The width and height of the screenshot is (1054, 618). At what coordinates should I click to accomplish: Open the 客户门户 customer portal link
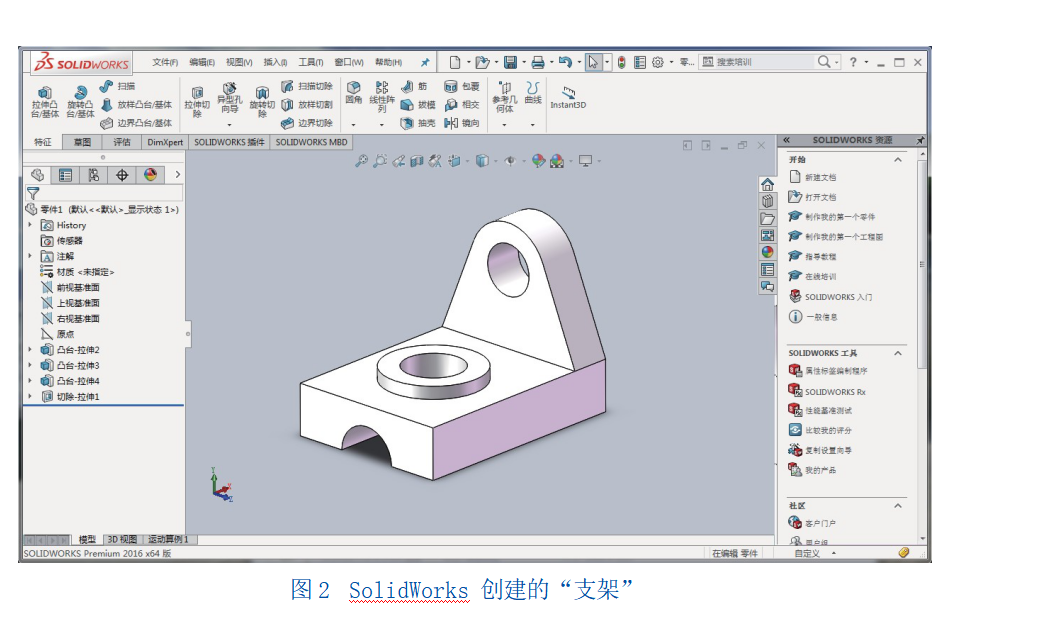click(813, 523)
